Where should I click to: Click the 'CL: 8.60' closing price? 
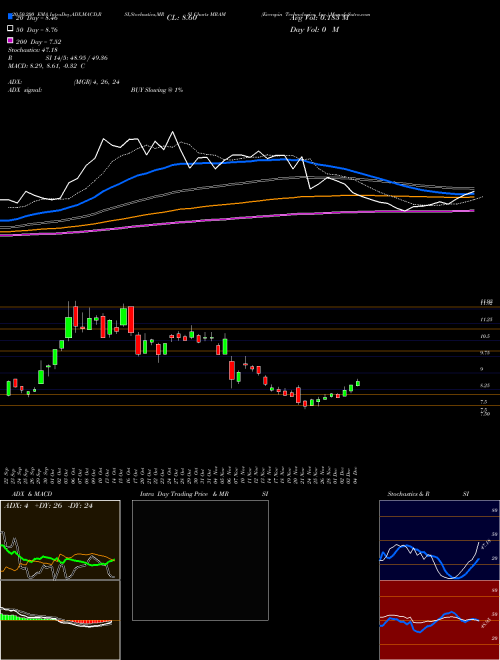coord(182,18)
